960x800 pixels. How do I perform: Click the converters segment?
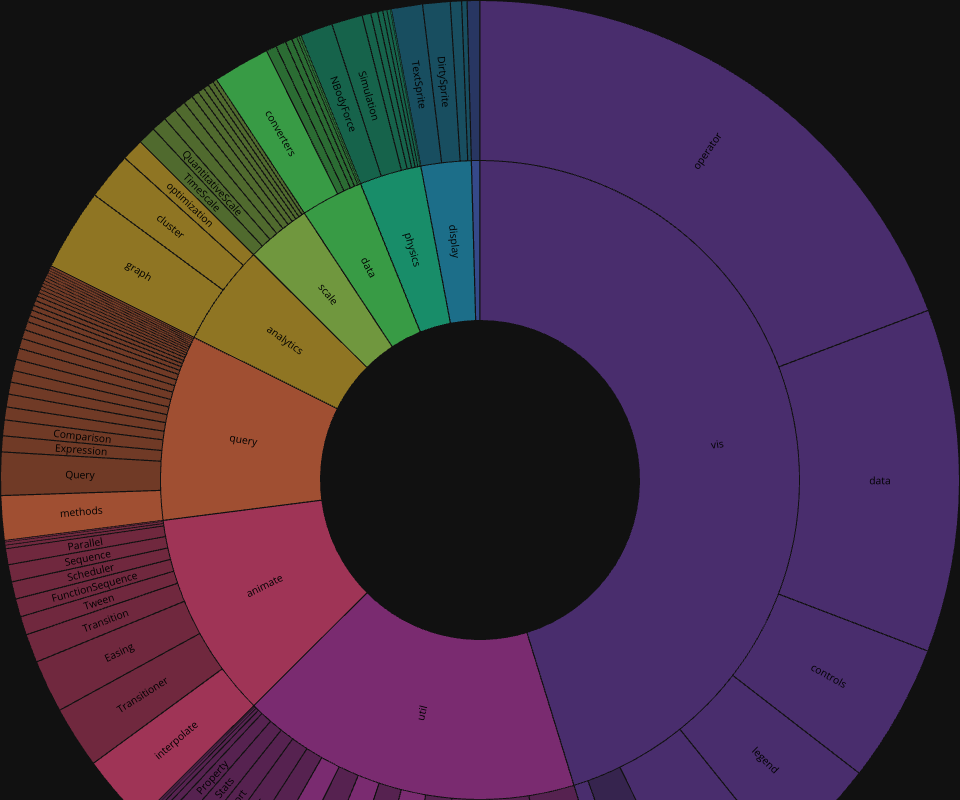coord(280,133)
